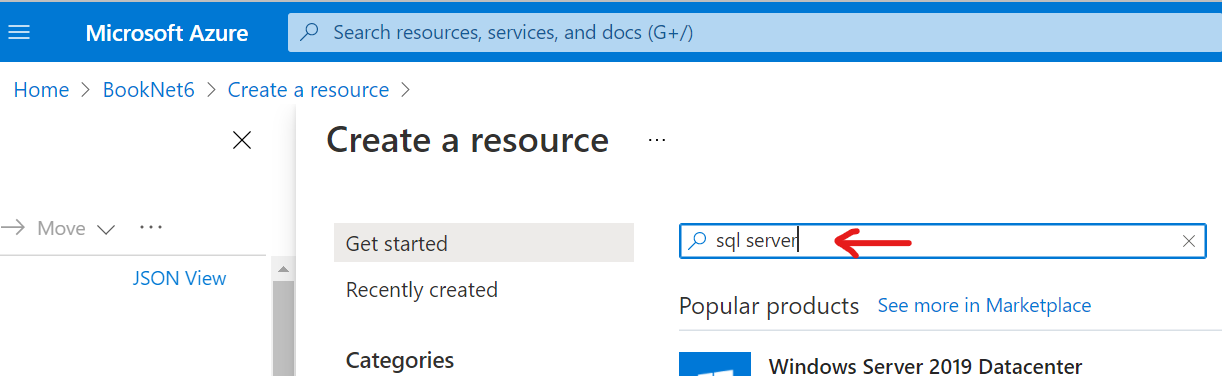
Task: Close the left blade with X
Action: click(x=241, y=140)
